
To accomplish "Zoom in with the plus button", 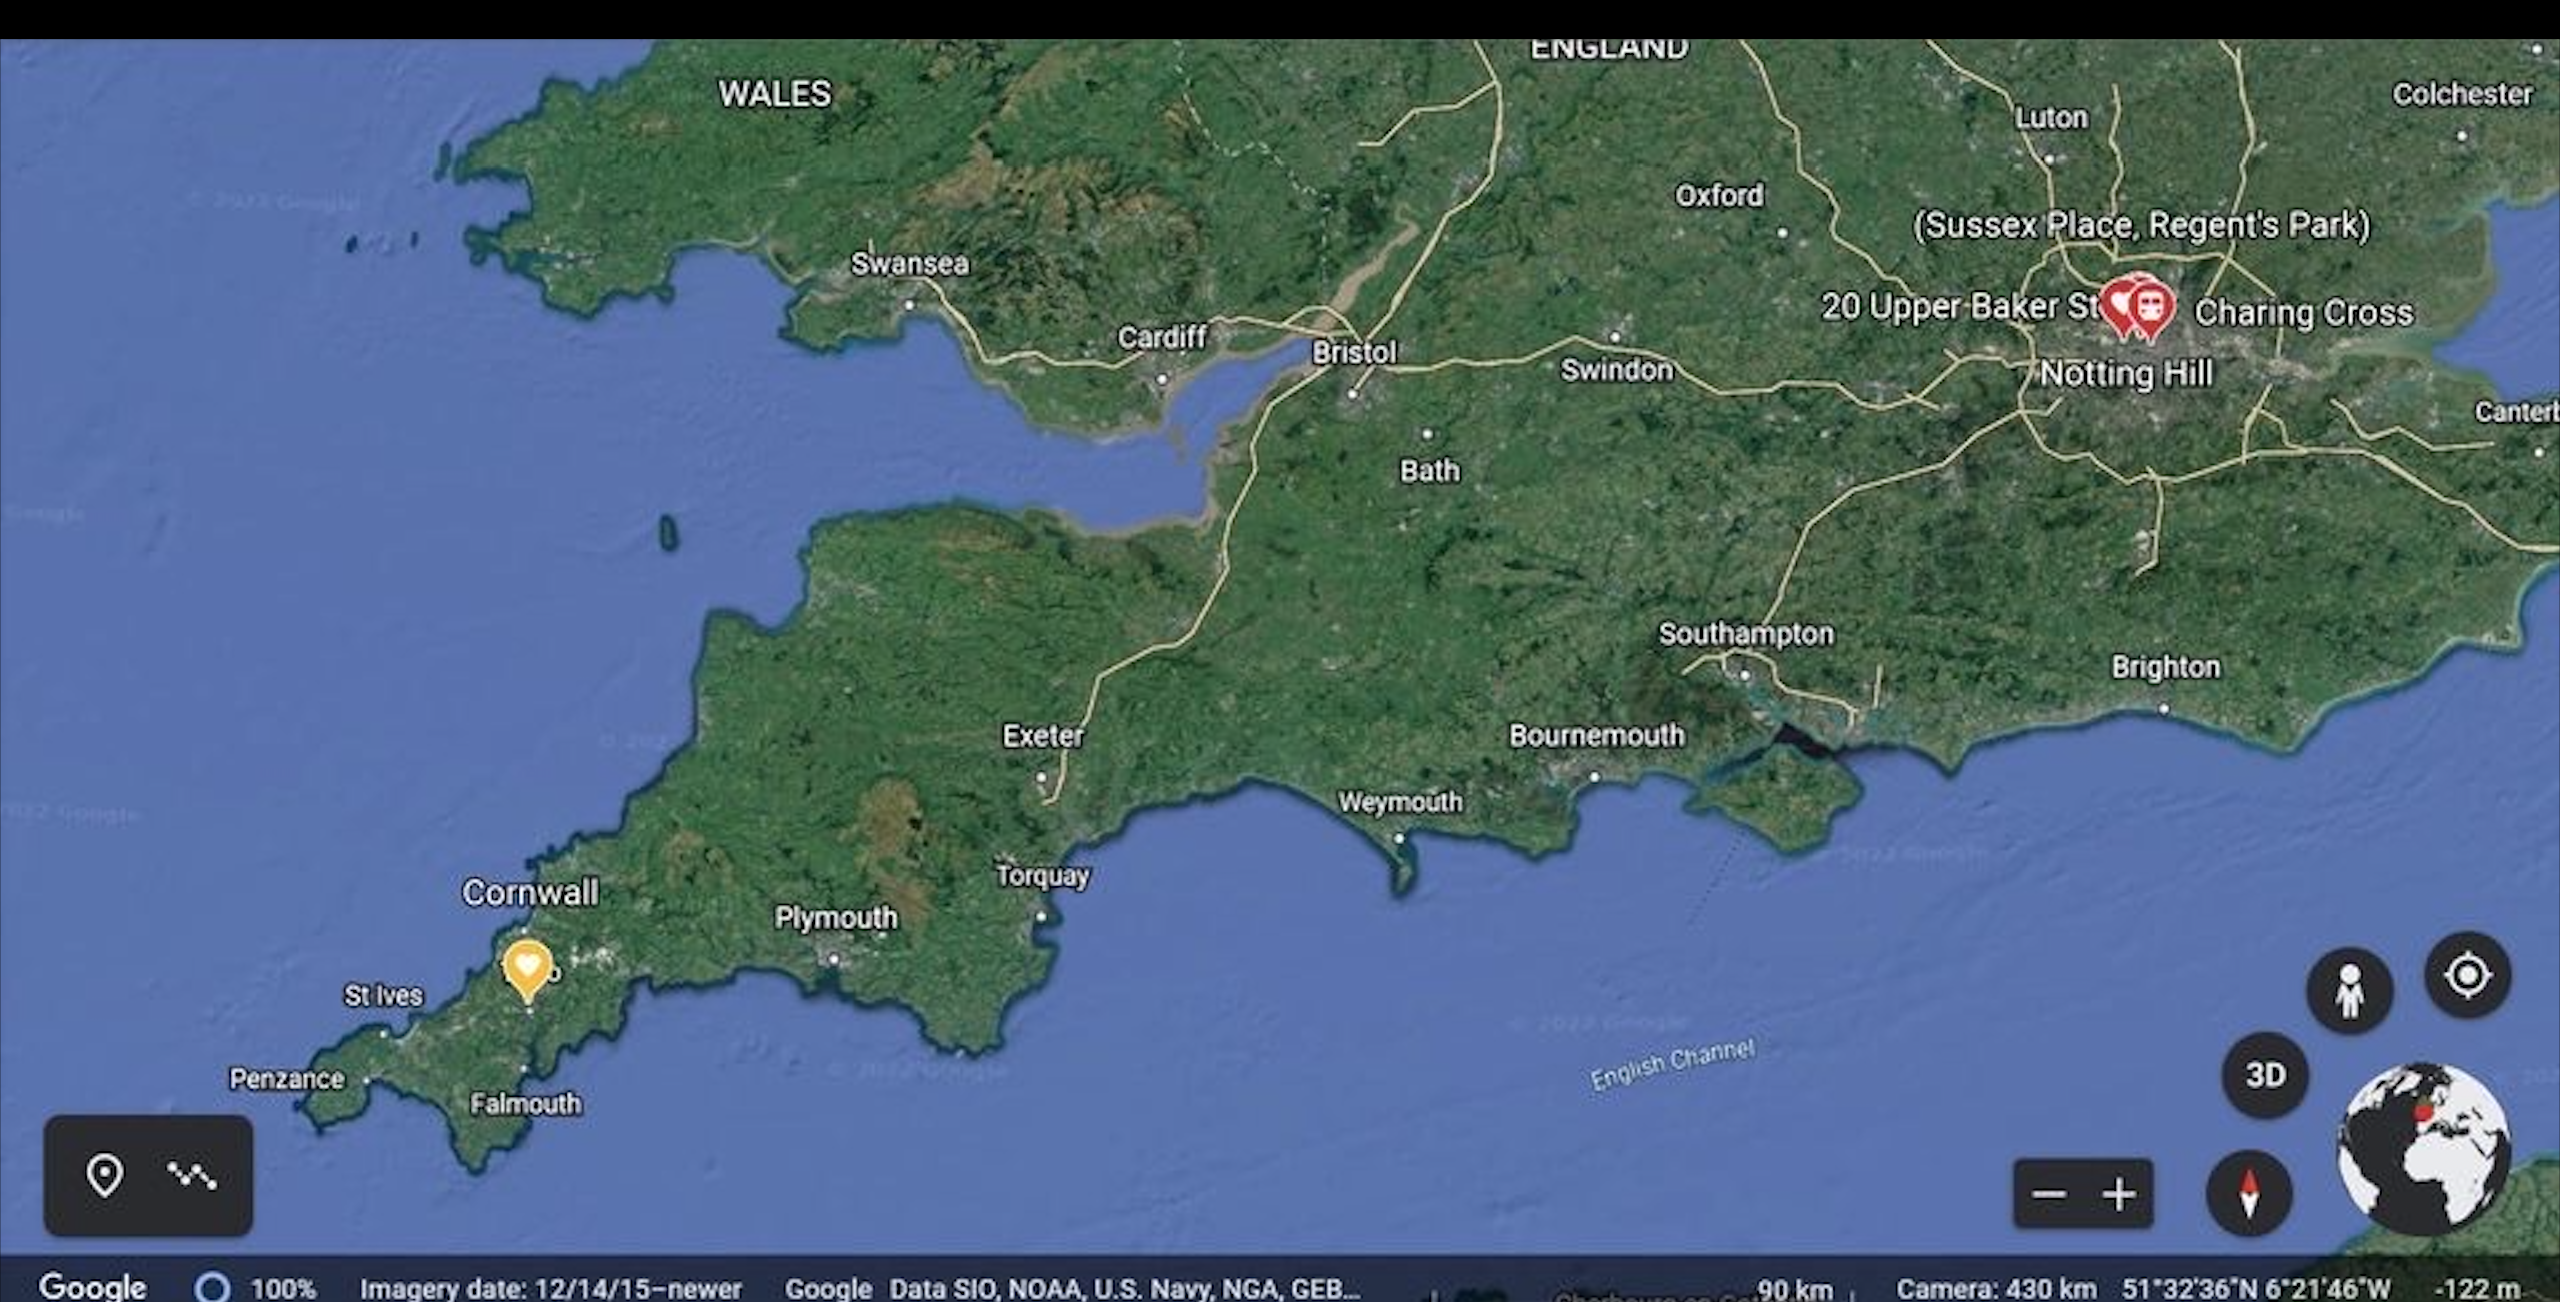I will click(x=2118, y=1194).
